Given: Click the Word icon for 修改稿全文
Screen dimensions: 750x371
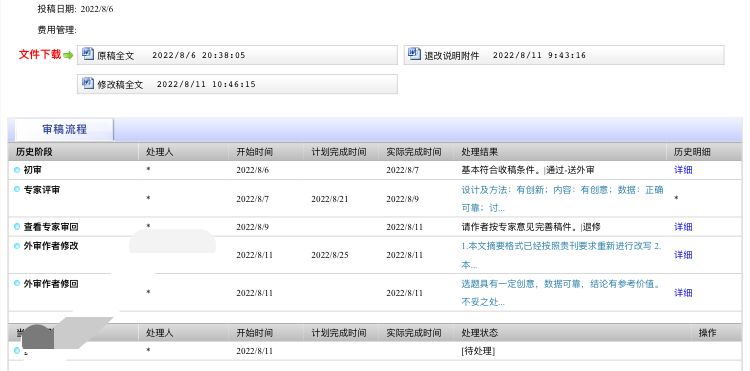Looking at the screenshot, I should click(x=88, y=83).
